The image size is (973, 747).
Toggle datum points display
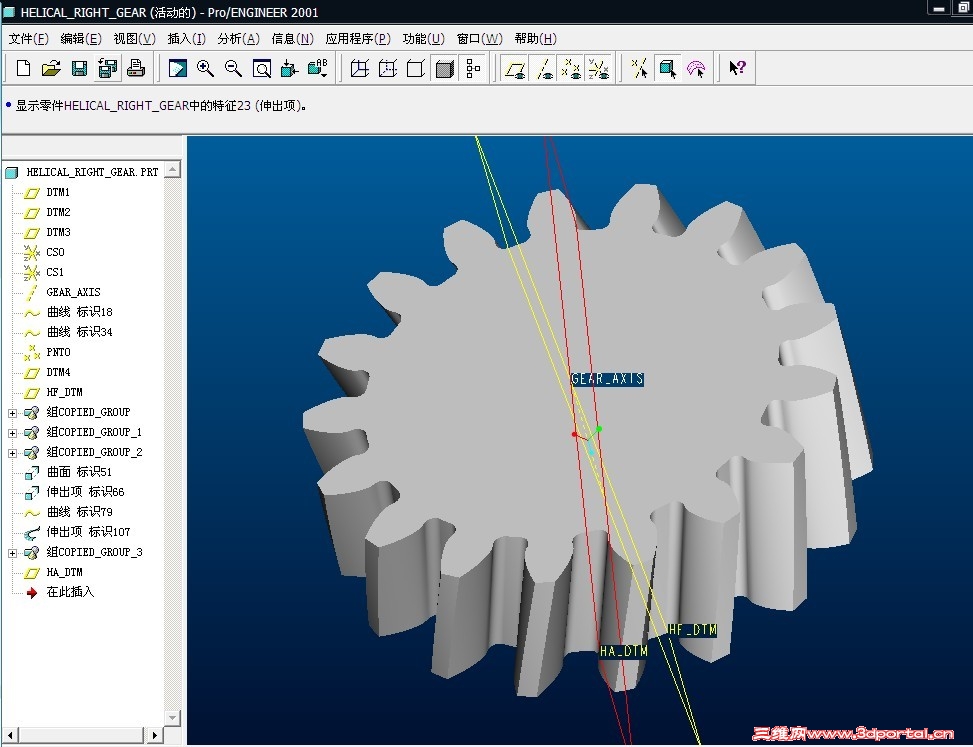(x=571, y=69)
